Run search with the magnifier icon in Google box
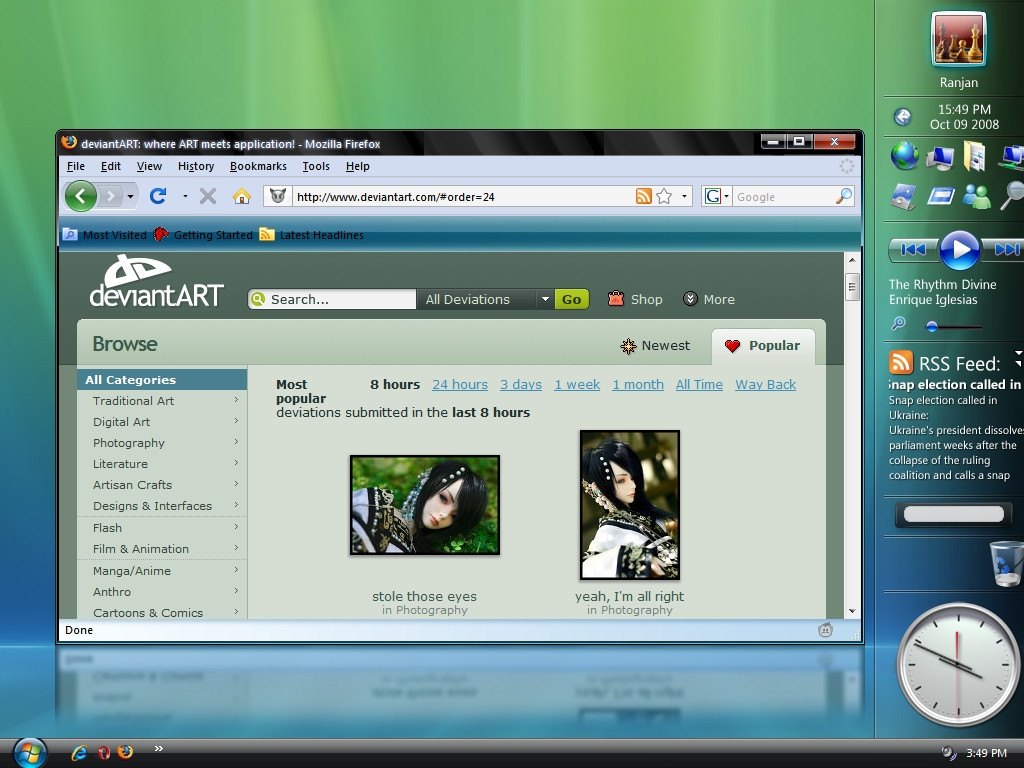The height and width of the screenshot is (768, 1024). tap(844, 196)
